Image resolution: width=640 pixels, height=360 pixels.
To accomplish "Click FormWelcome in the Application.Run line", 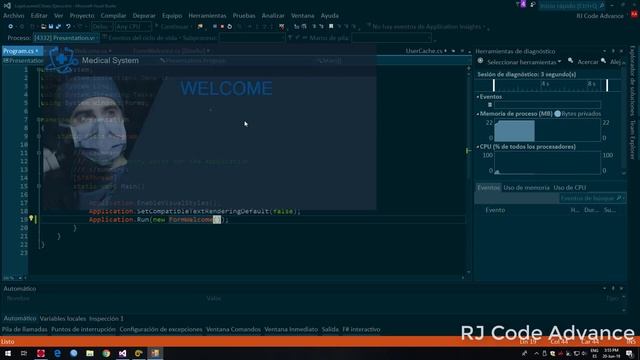I will 191,220.
